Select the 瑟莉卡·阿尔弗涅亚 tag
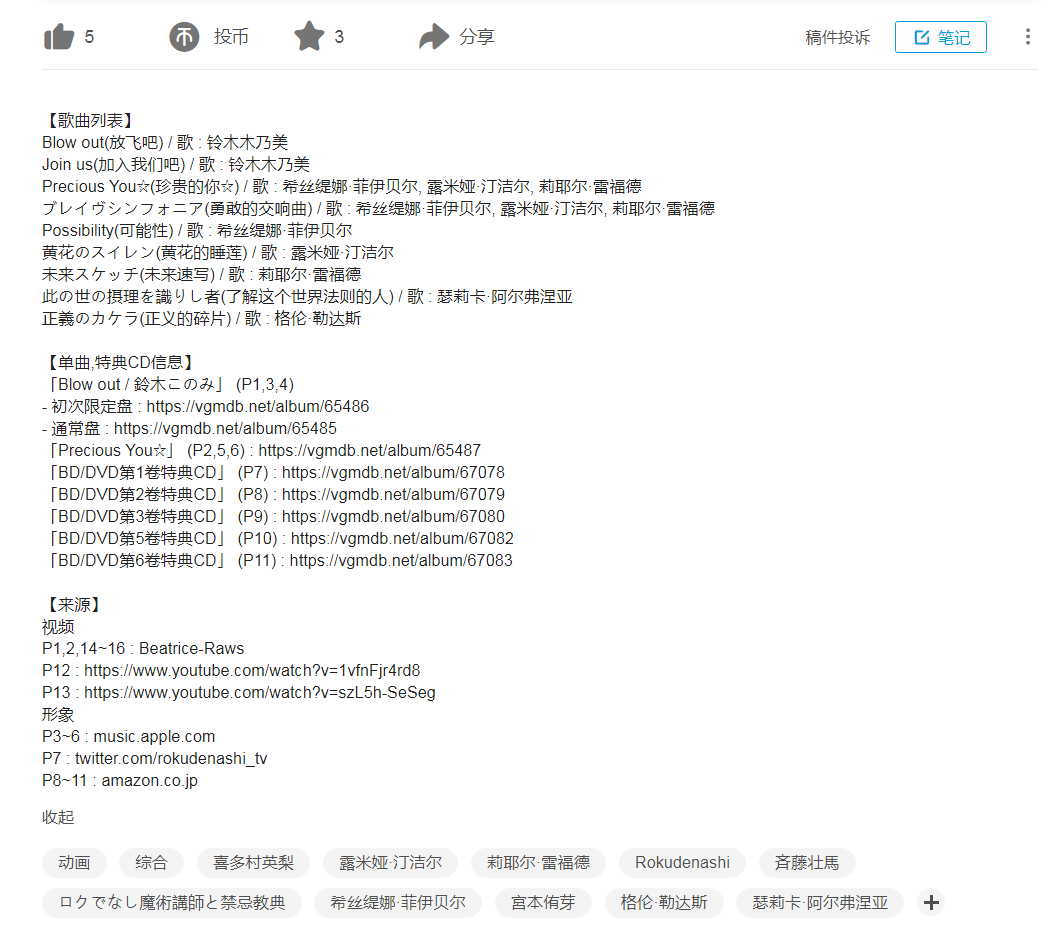 click(x=820, y=903)
